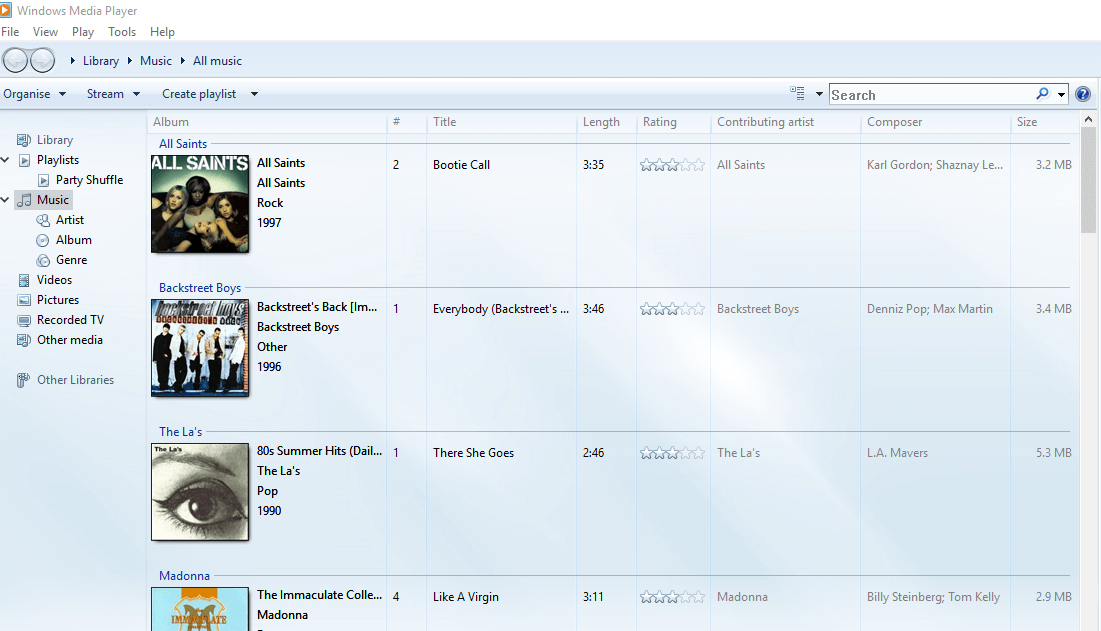Screen dimensions: 1101x631
Task: Click the scrollbar up arrow
Action: [x=1088, y=119]
